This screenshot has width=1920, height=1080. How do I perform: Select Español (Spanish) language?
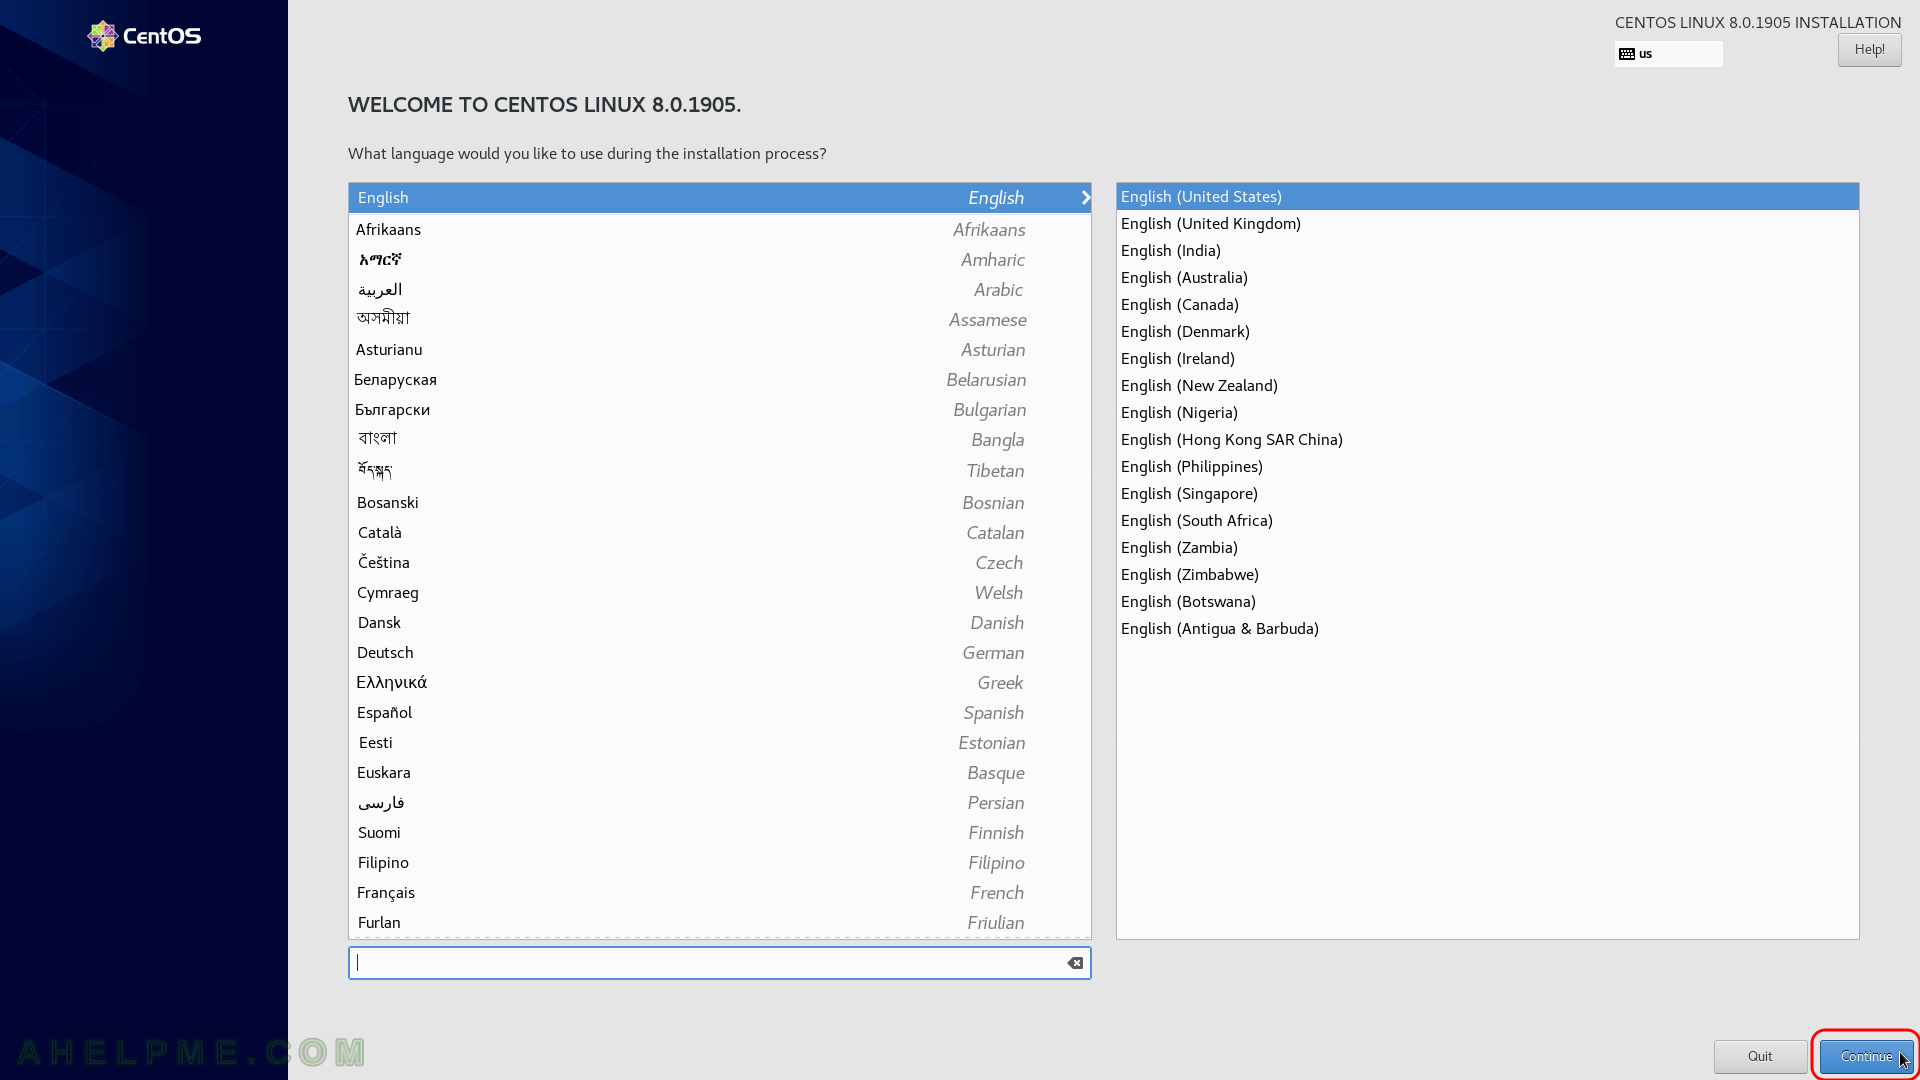pos(719,713)
